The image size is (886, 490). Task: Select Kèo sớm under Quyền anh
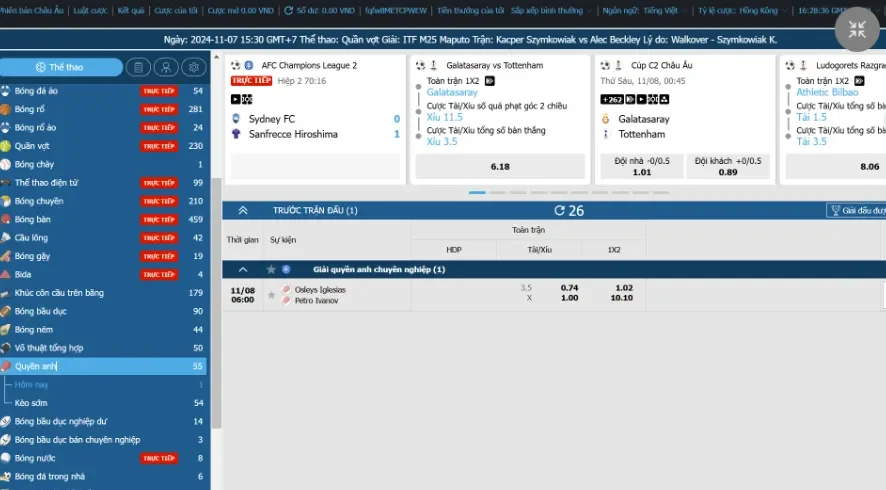(x=30, y=403)
